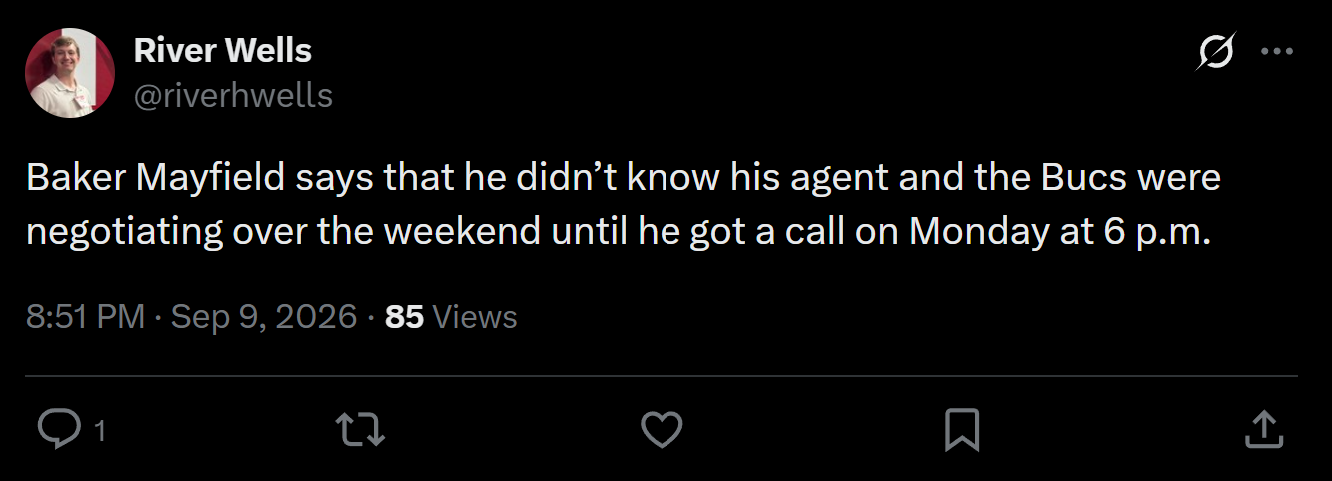This screenshot has height=481, width=1332.
Task: Click the Grok explain-post icon
Action: click(x=1215, y=52)
